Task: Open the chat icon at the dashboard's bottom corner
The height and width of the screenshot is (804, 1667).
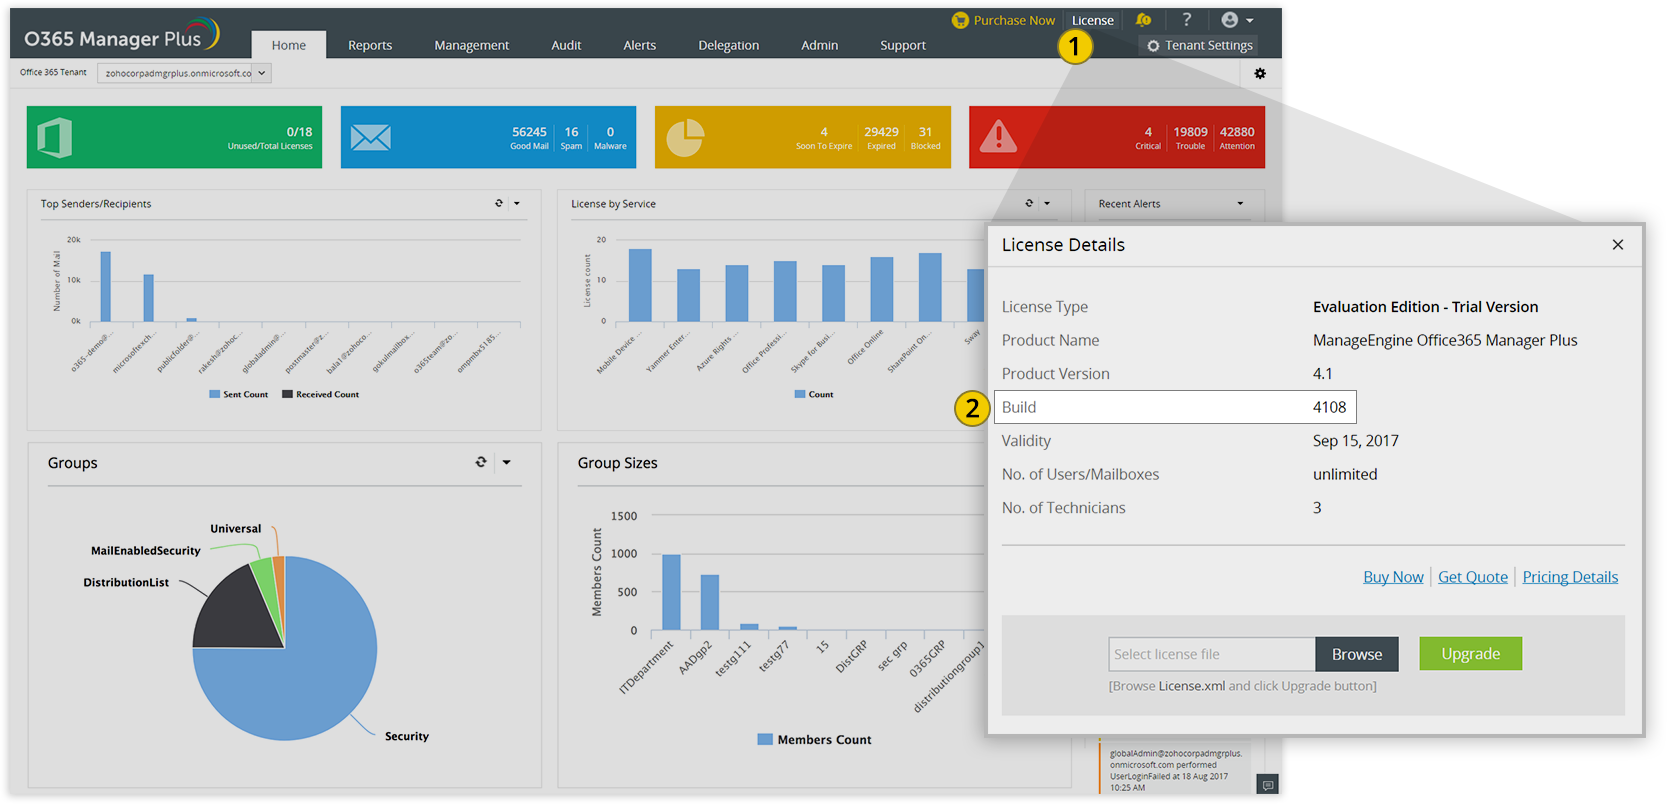Action: click(x=1268, y=785)
